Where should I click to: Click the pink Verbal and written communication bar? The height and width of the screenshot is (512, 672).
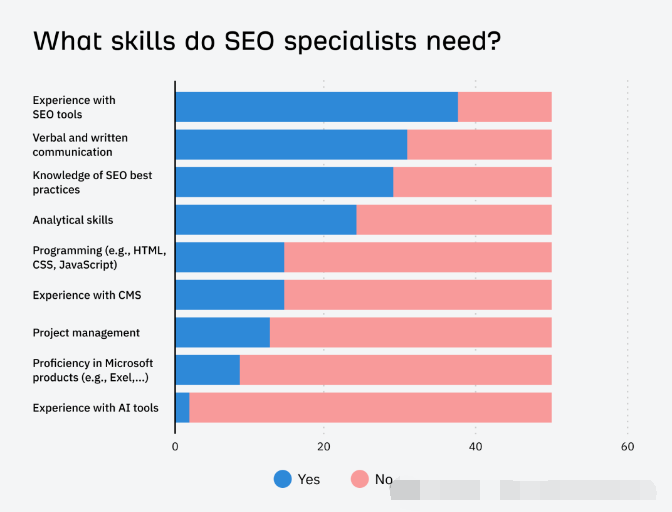click(479, 145)
